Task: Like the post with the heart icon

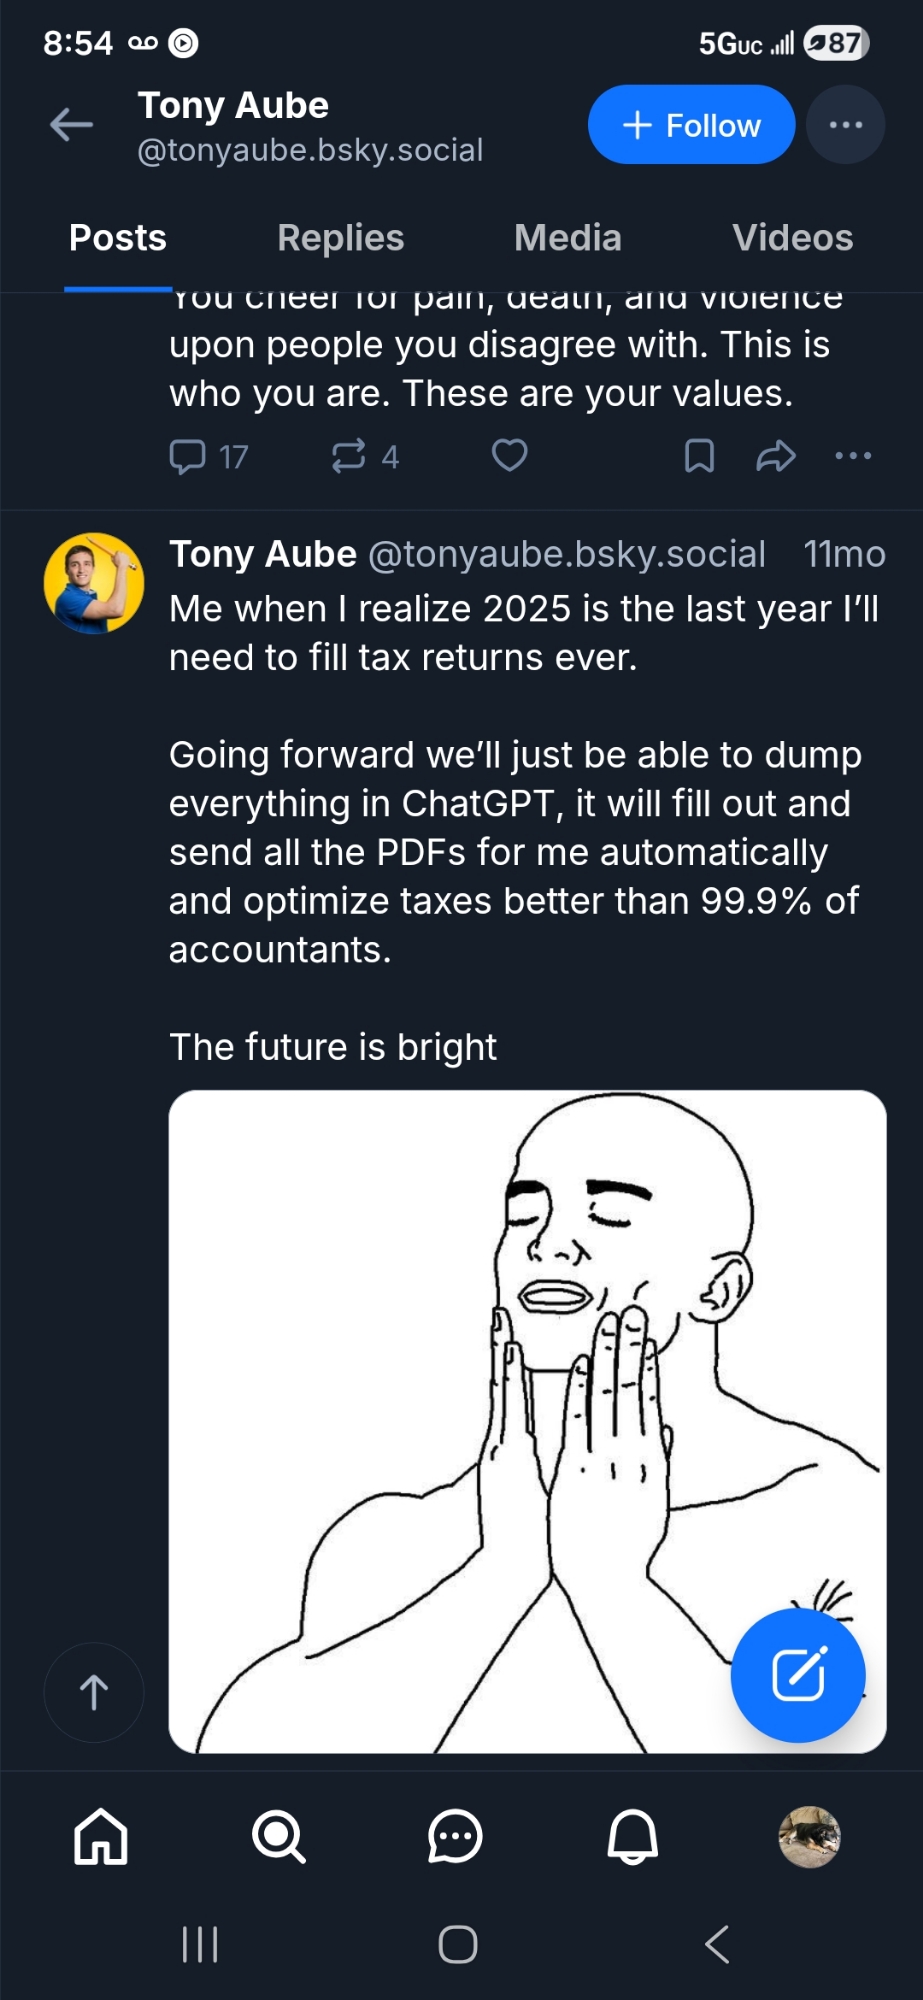Action: pos(509,455)
